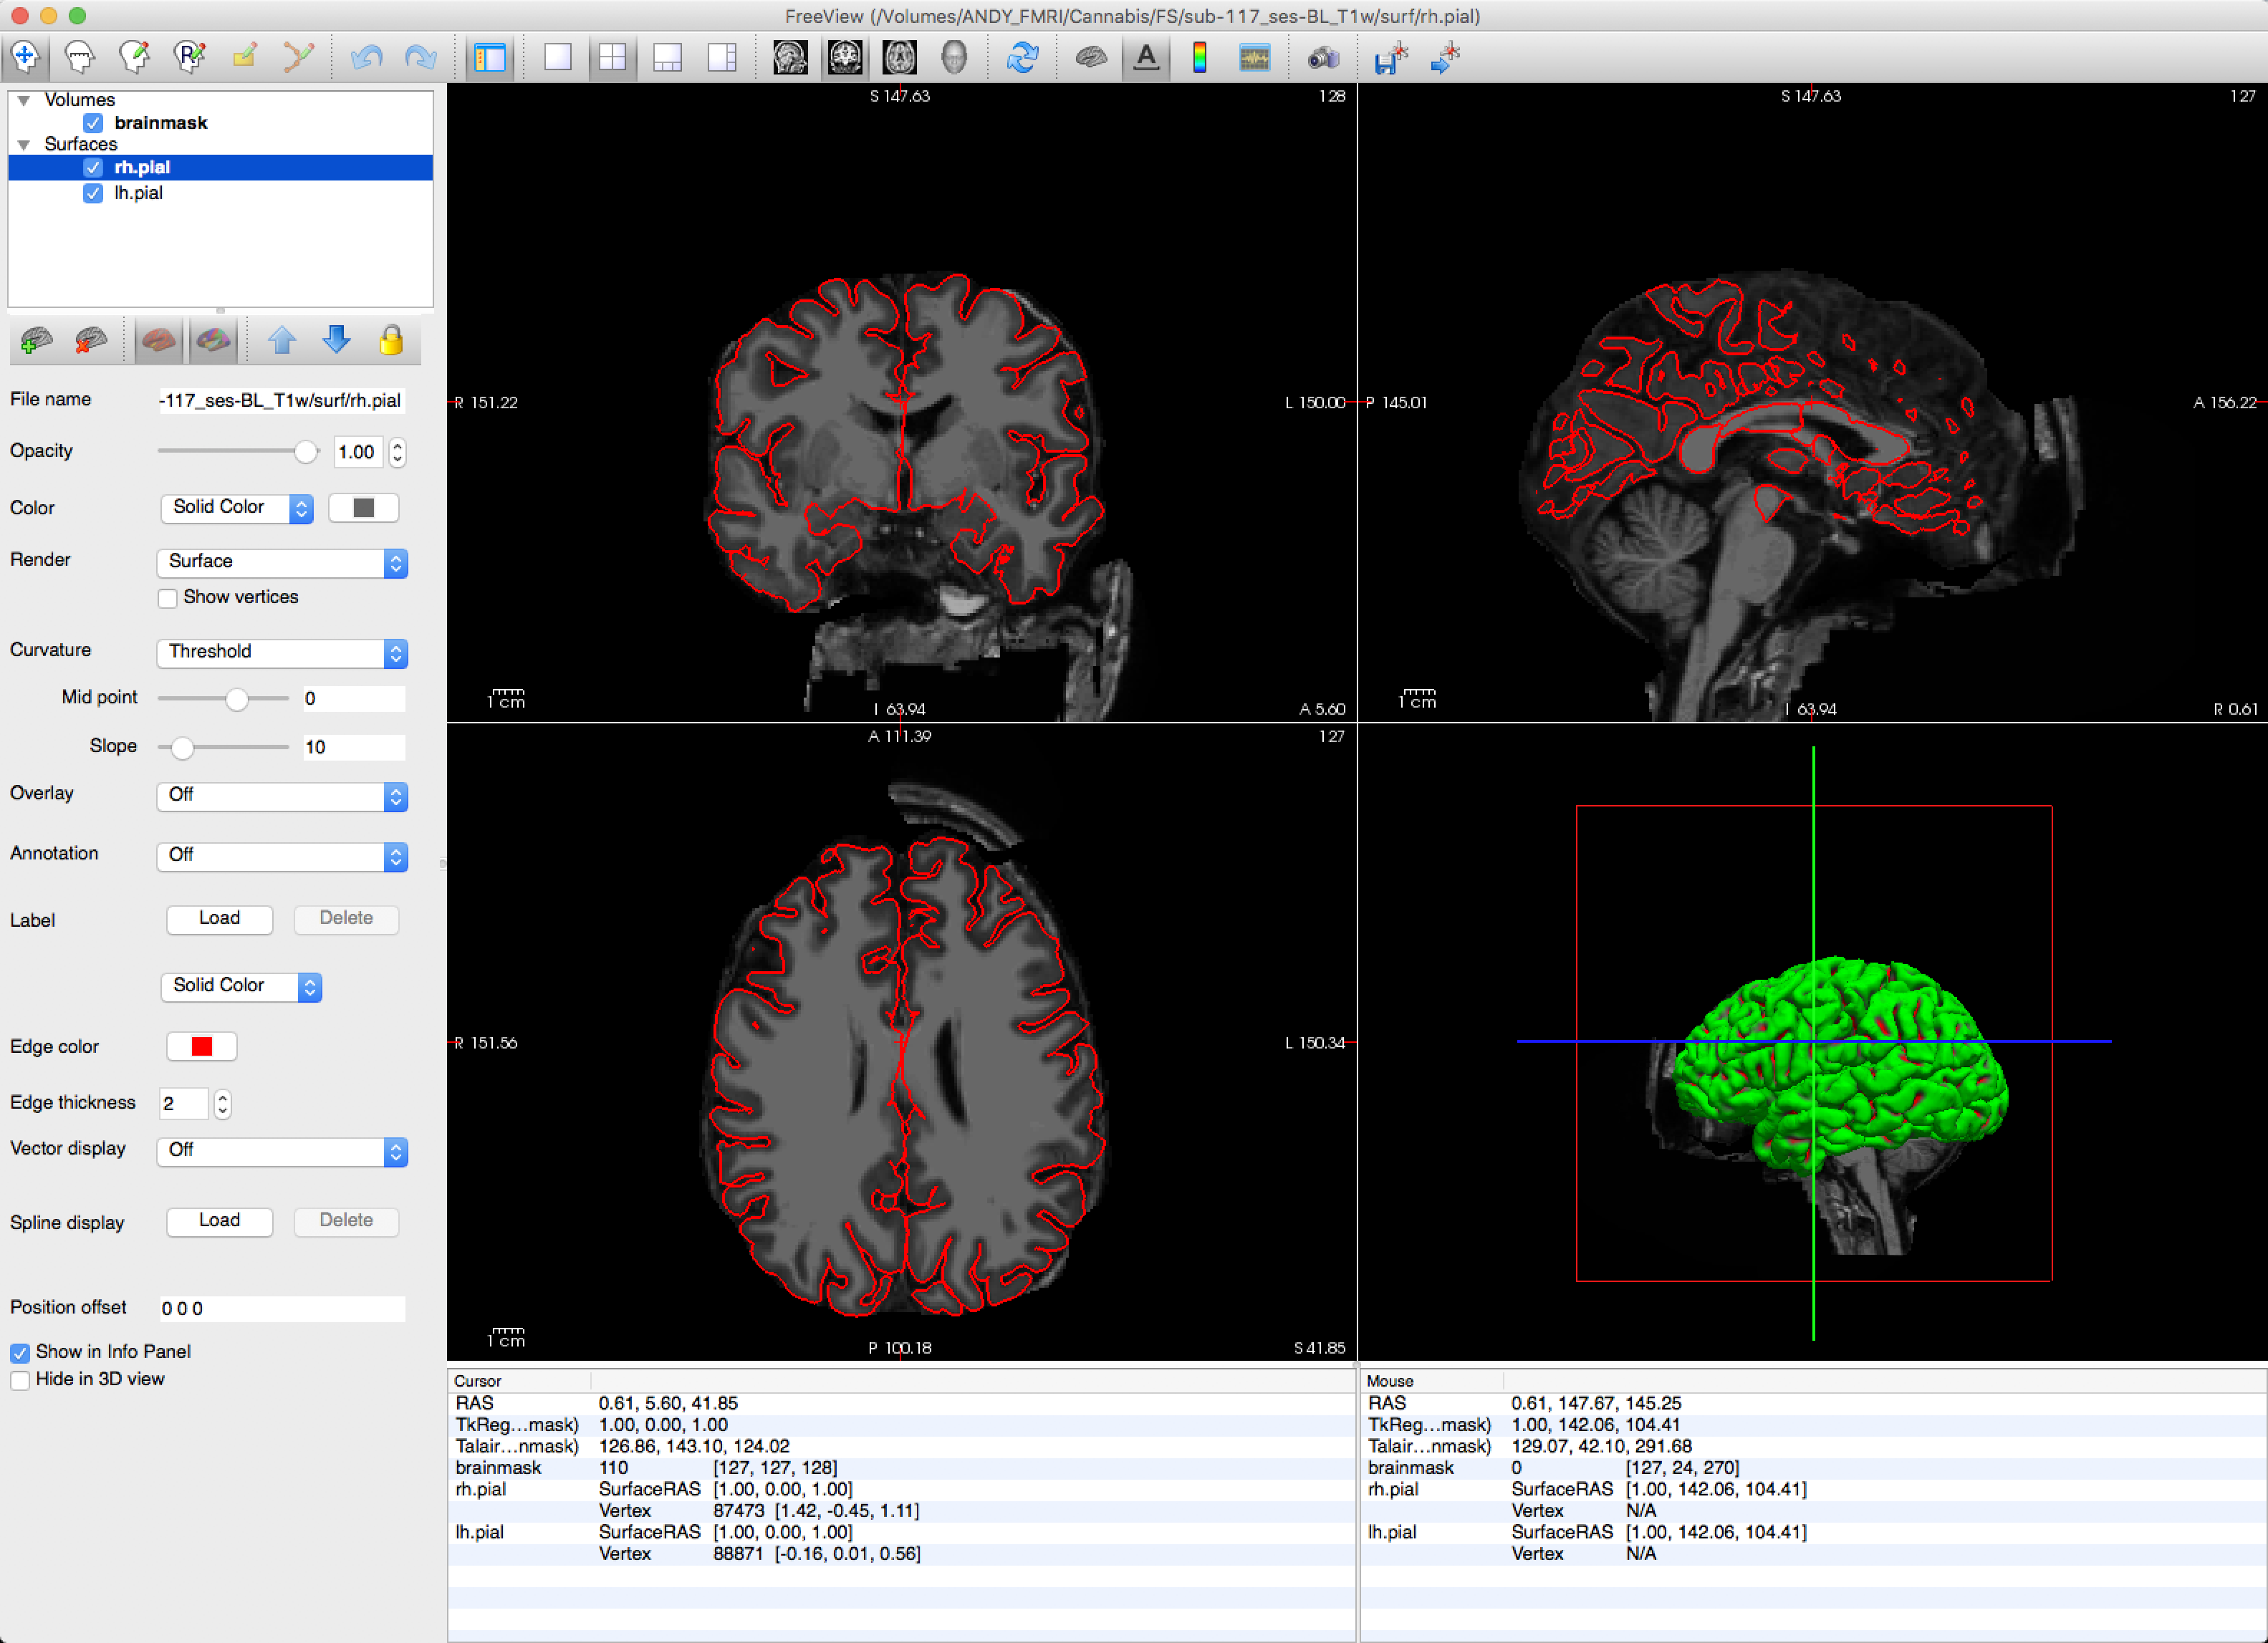
Task: Click the Opacity value stepper arrows
Action: click(398, 452)
